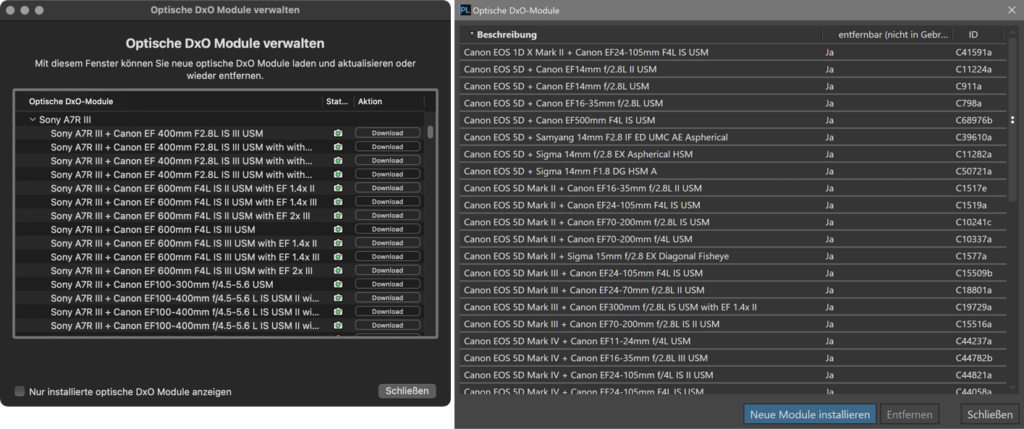Screen dimensions: 1024x429
Task: Click ID cell 'C10241c'
Action: (x=974, y=222)
